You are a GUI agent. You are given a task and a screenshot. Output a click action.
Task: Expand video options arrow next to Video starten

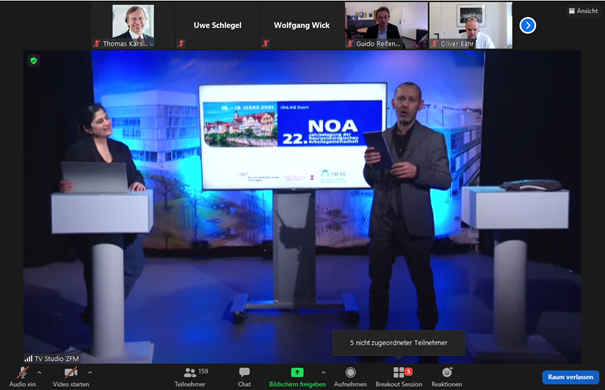[x=90, y=373]
